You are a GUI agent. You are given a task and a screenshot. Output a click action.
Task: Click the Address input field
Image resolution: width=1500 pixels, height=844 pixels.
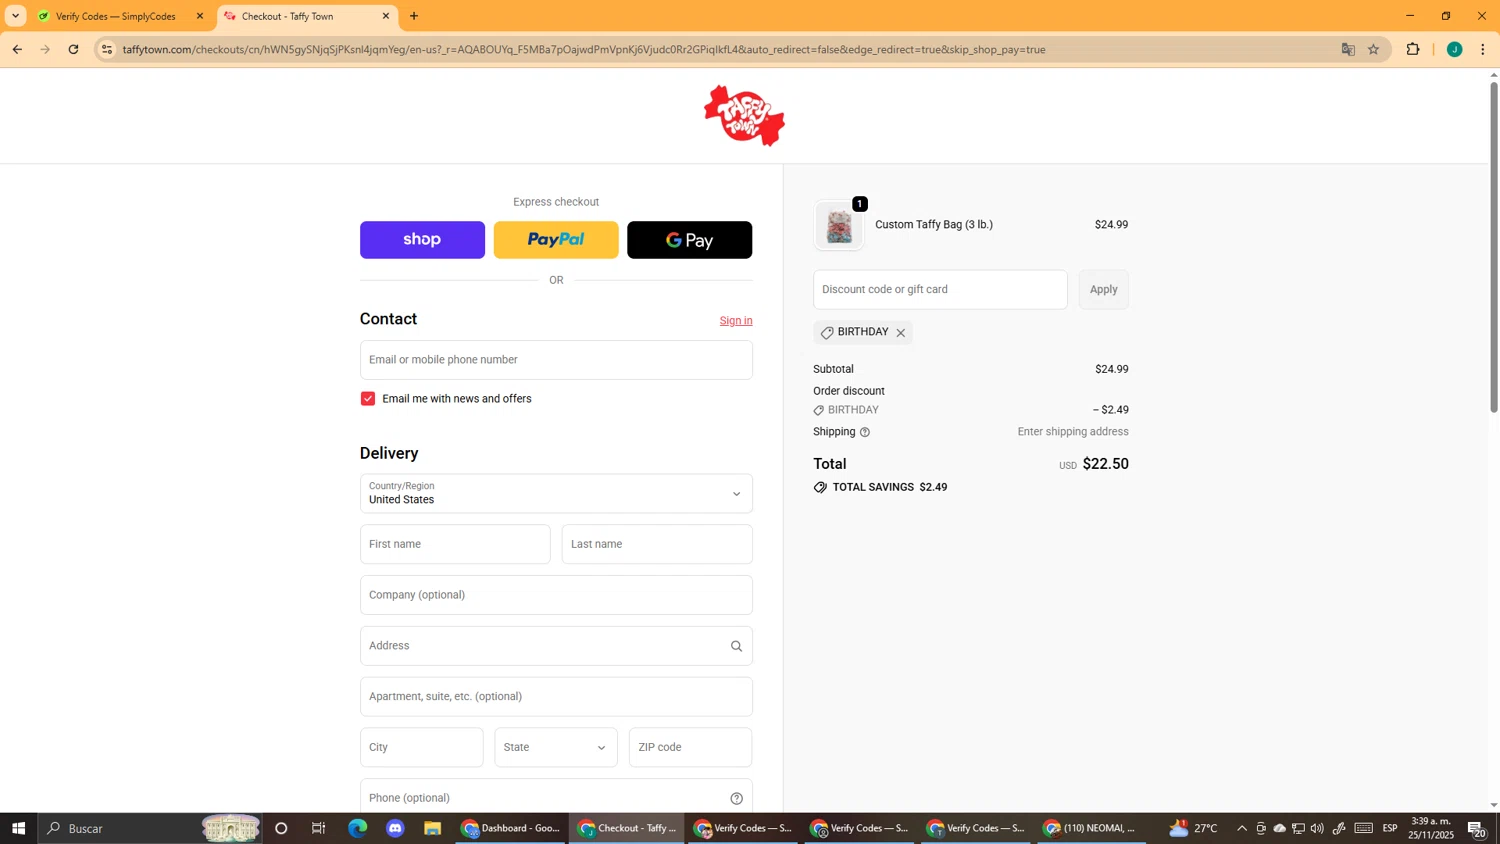[x=556, y=646]
